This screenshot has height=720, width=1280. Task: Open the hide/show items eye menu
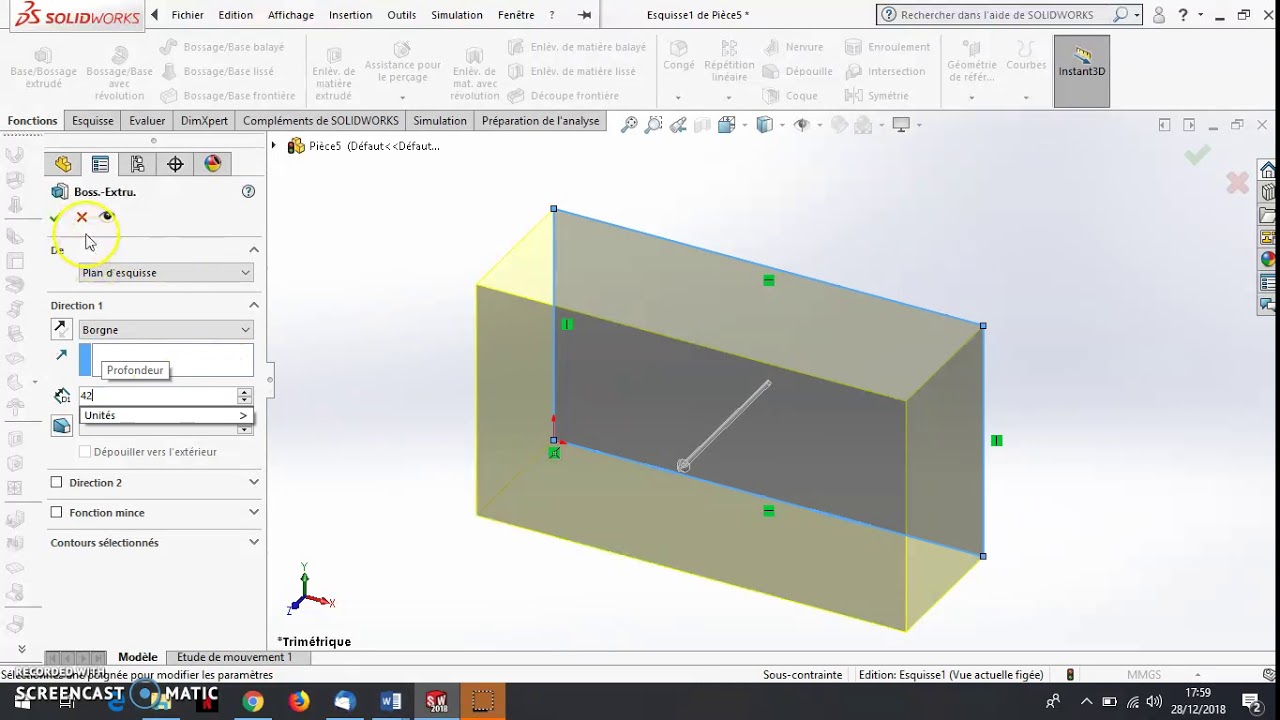click(803, 125)
